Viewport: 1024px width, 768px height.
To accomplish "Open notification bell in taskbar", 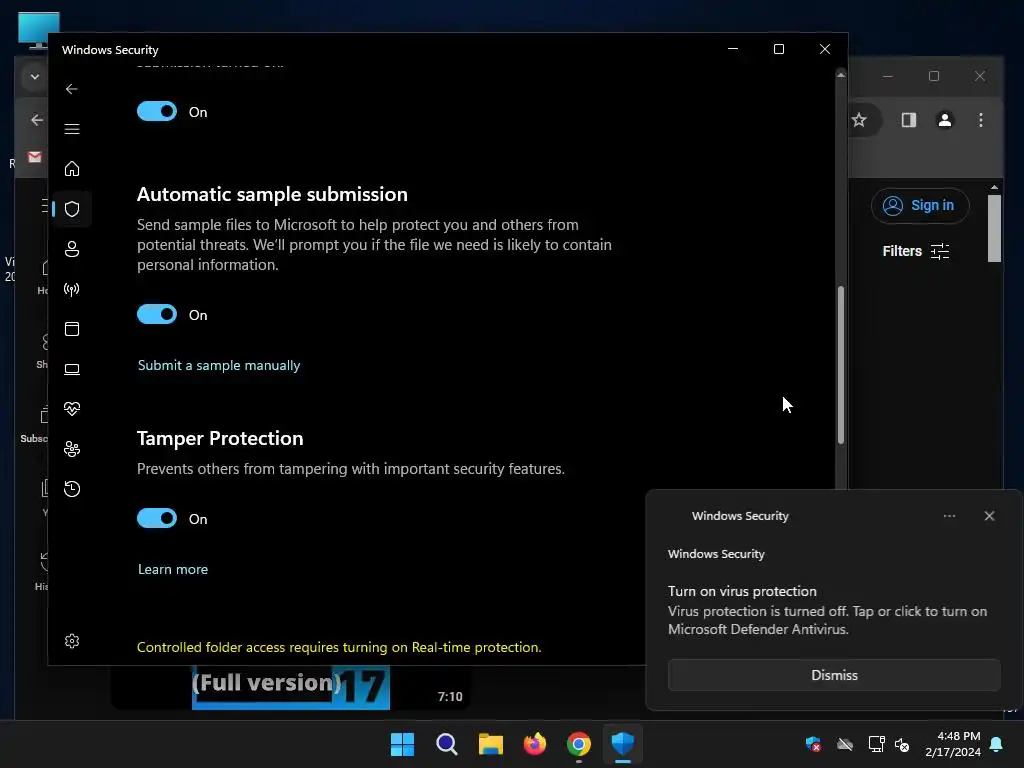I will (997, 744).
